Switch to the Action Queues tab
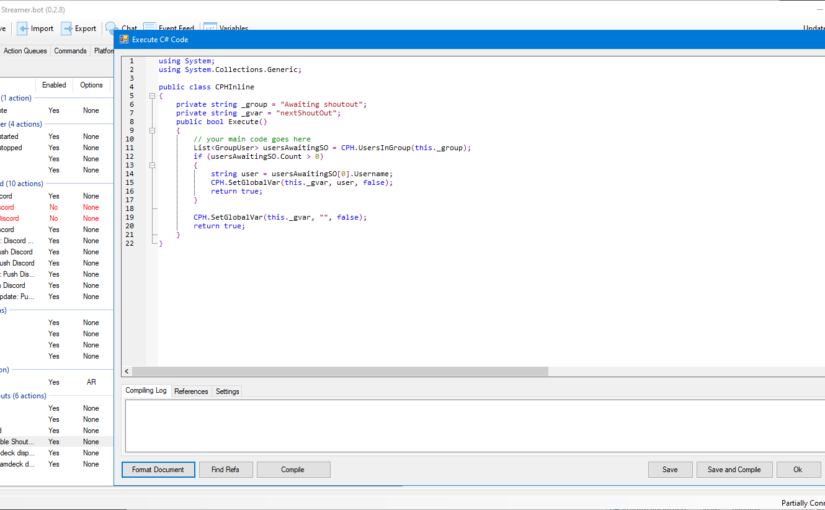The height and width of the screenshot is (510, 825). click(25, 51)
